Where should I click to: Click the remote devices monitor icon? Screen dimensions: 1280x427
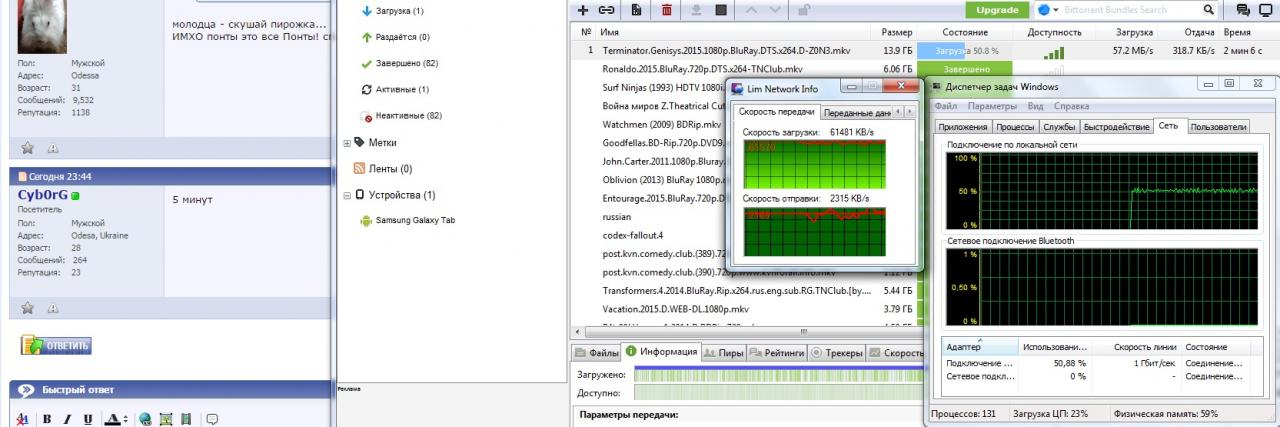[x=1266, y=10]
